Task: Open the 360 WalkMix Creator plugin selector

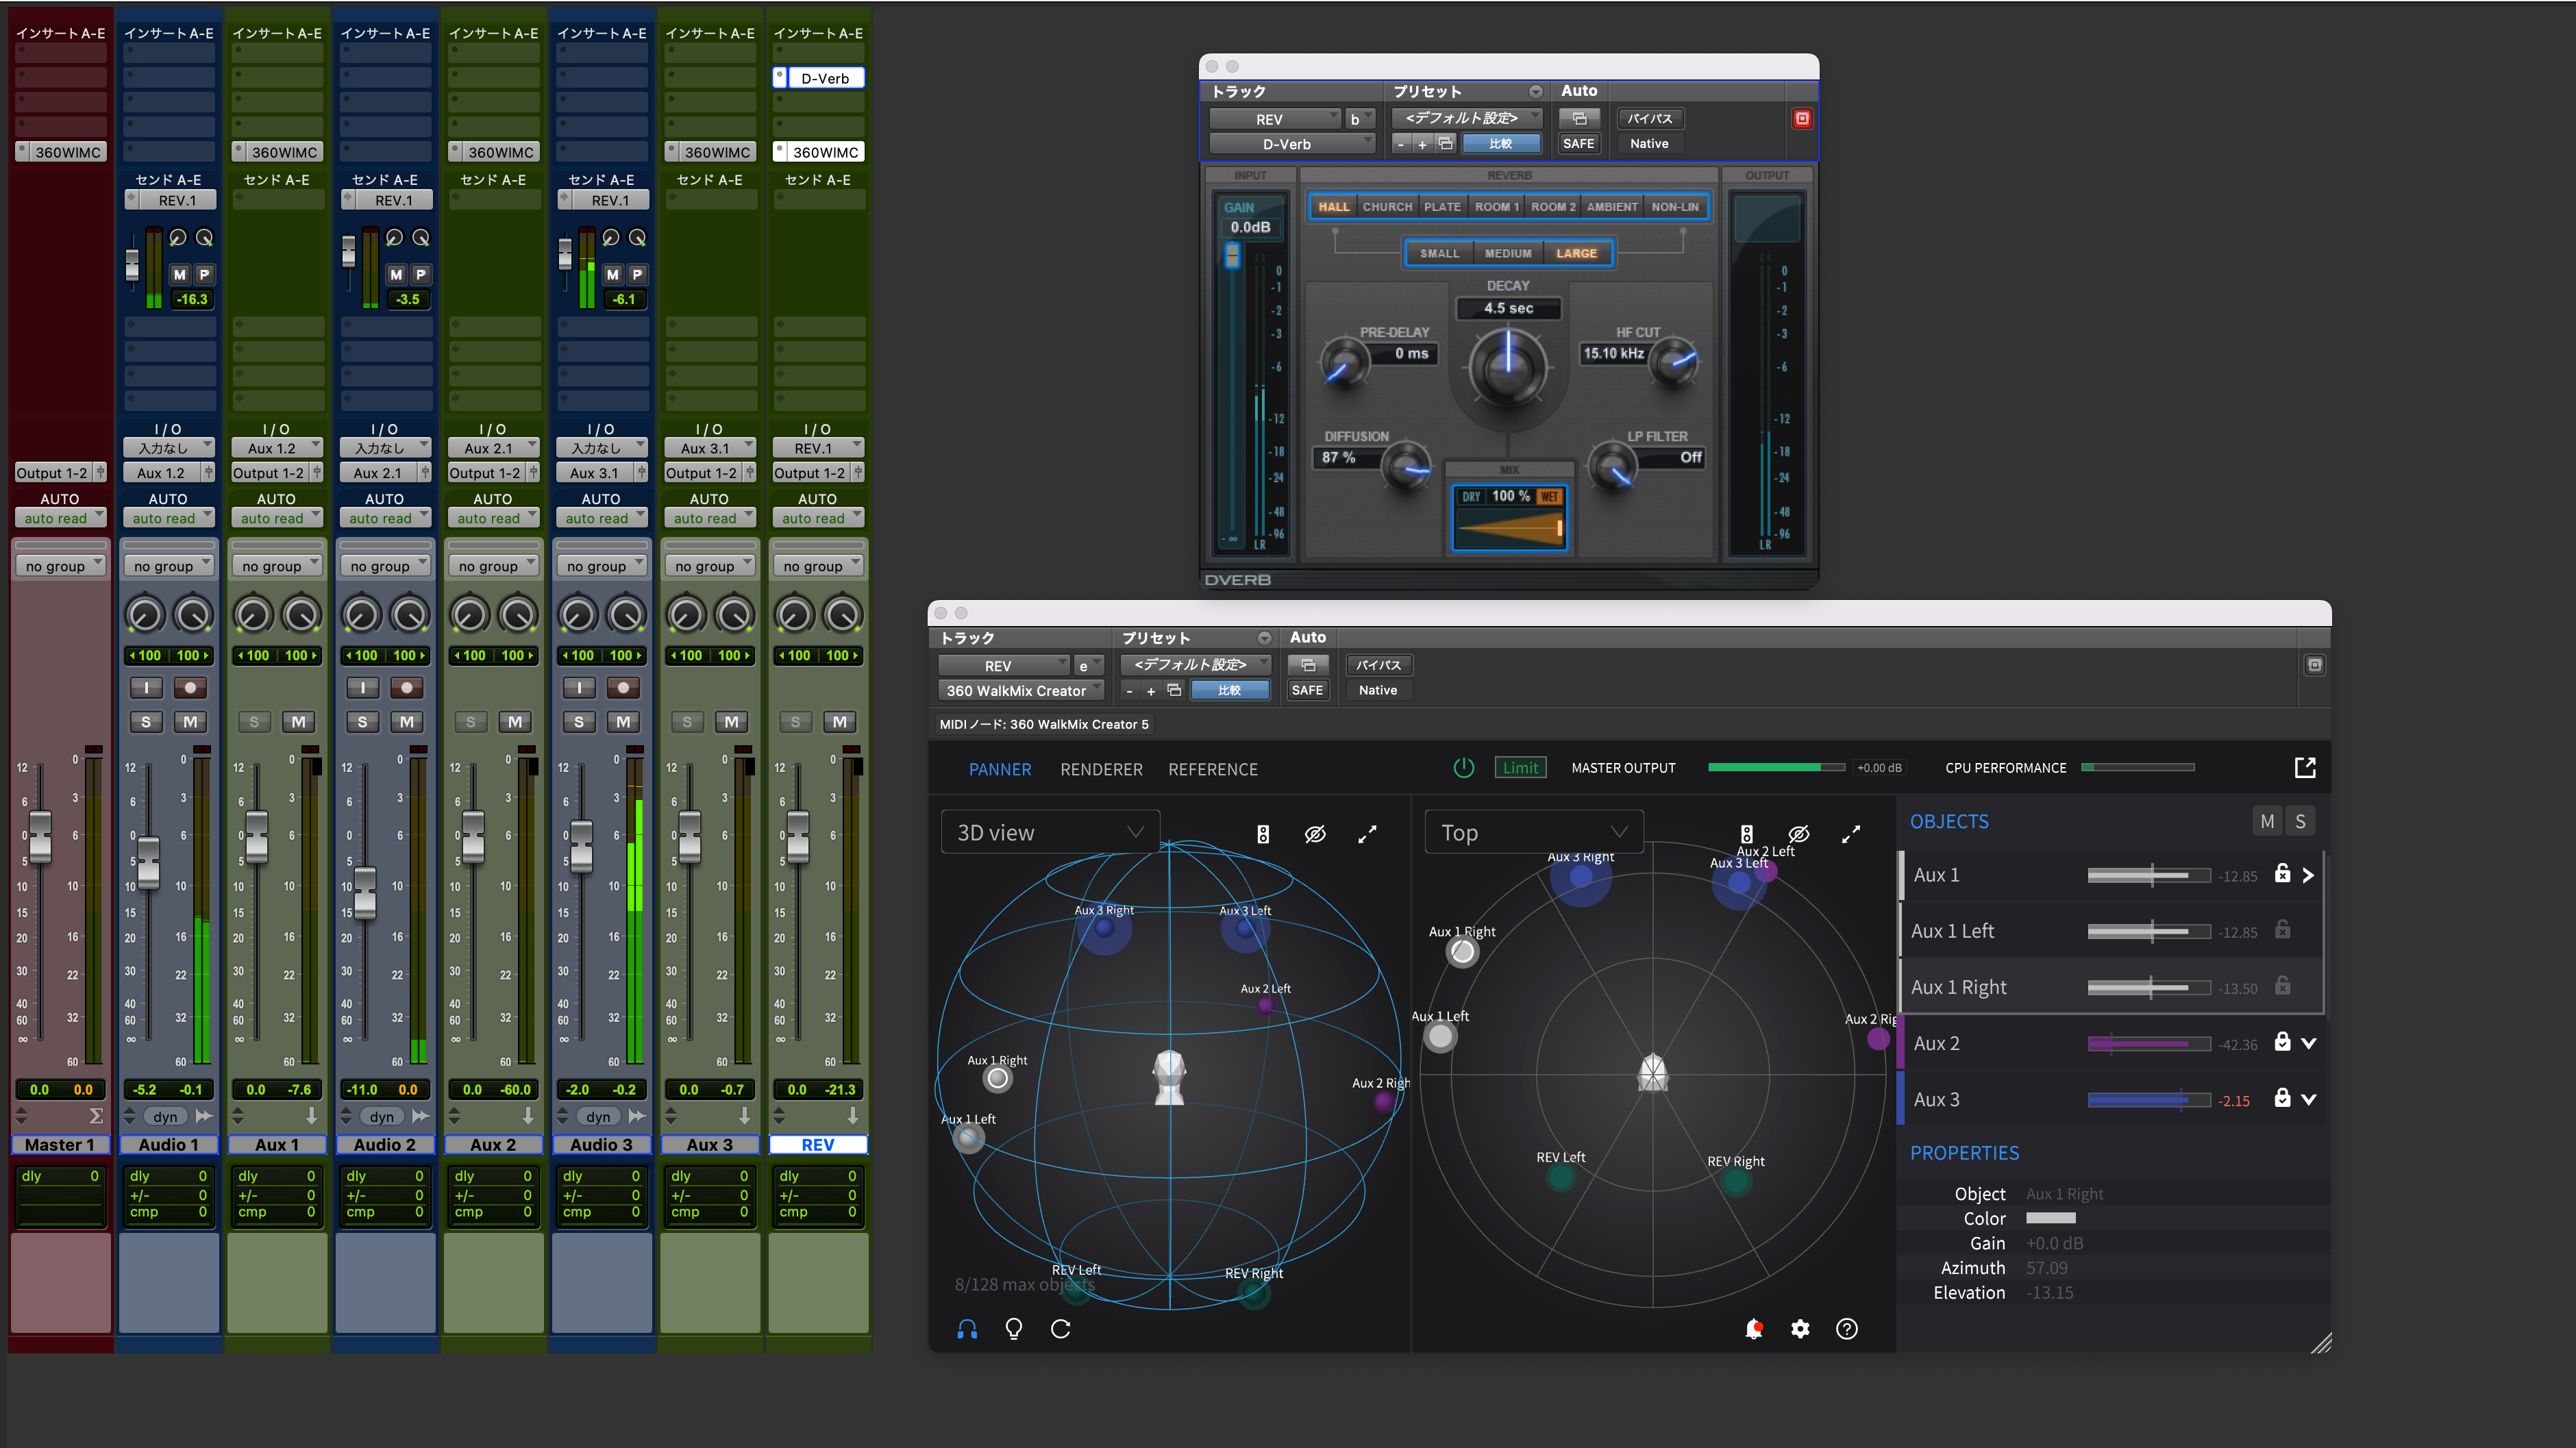Action: tap(1020, 690)
